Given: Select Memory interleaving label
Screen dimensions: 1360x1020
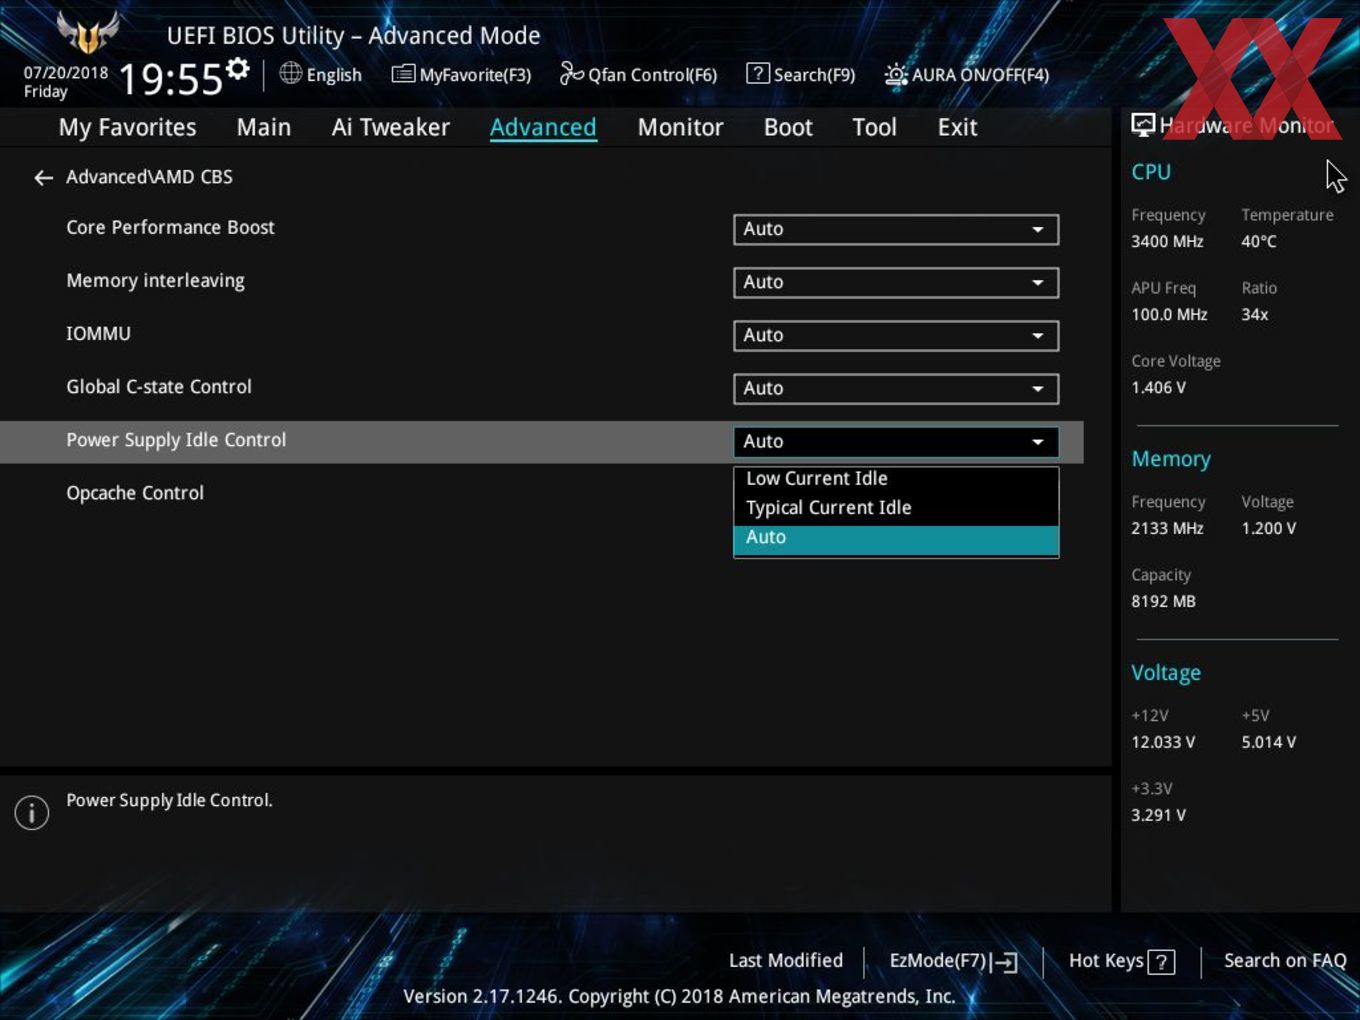Looking at the screenshot, I should [x=155, y=281].
